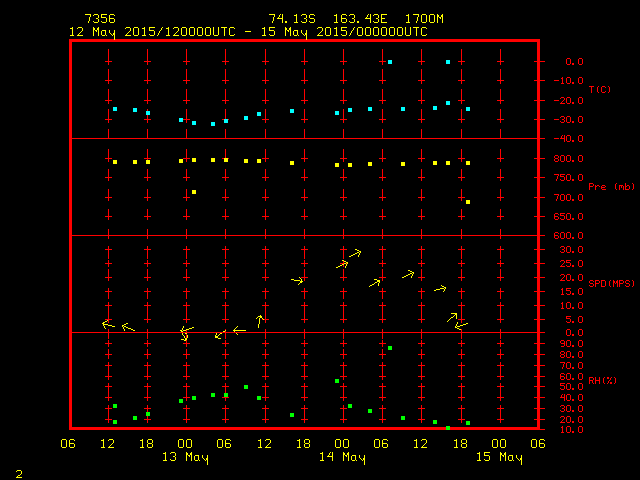Click the first cyan point at 0.0 temperature
This screenshot has height=480, width=640.
point(390,62)
